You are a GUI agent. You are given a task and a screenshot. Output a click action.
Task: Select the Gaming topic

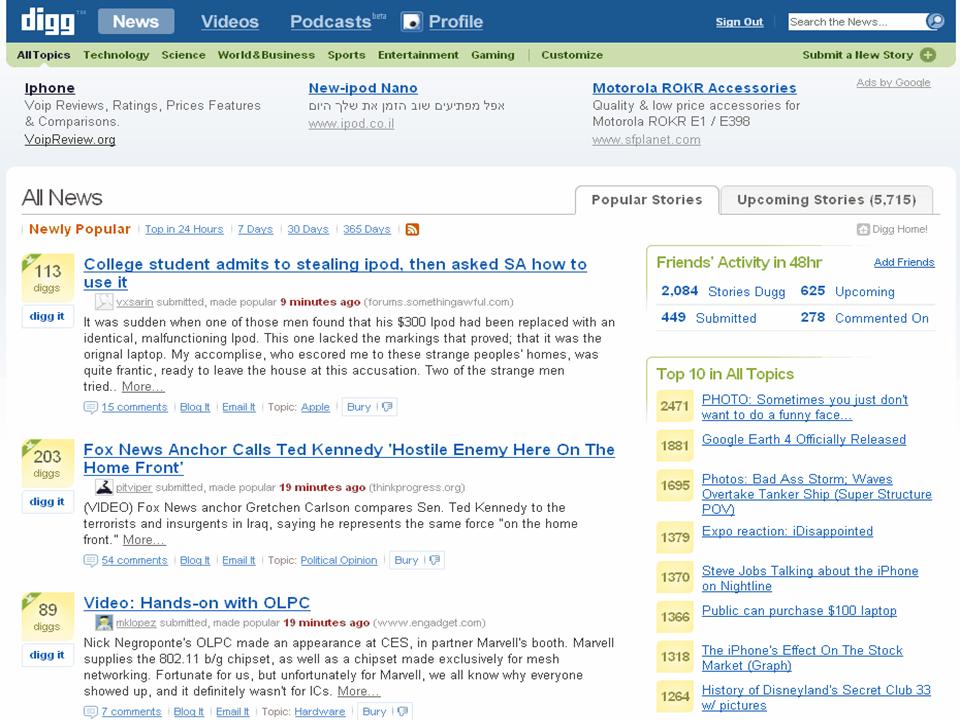coord(493,55)
